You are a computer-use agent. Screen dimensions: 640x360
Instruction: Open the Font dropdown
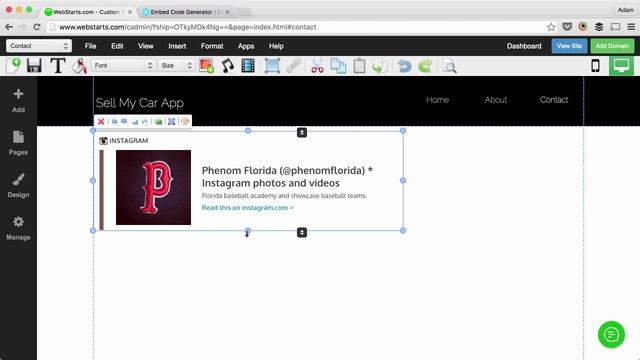[x=123, y=65]
